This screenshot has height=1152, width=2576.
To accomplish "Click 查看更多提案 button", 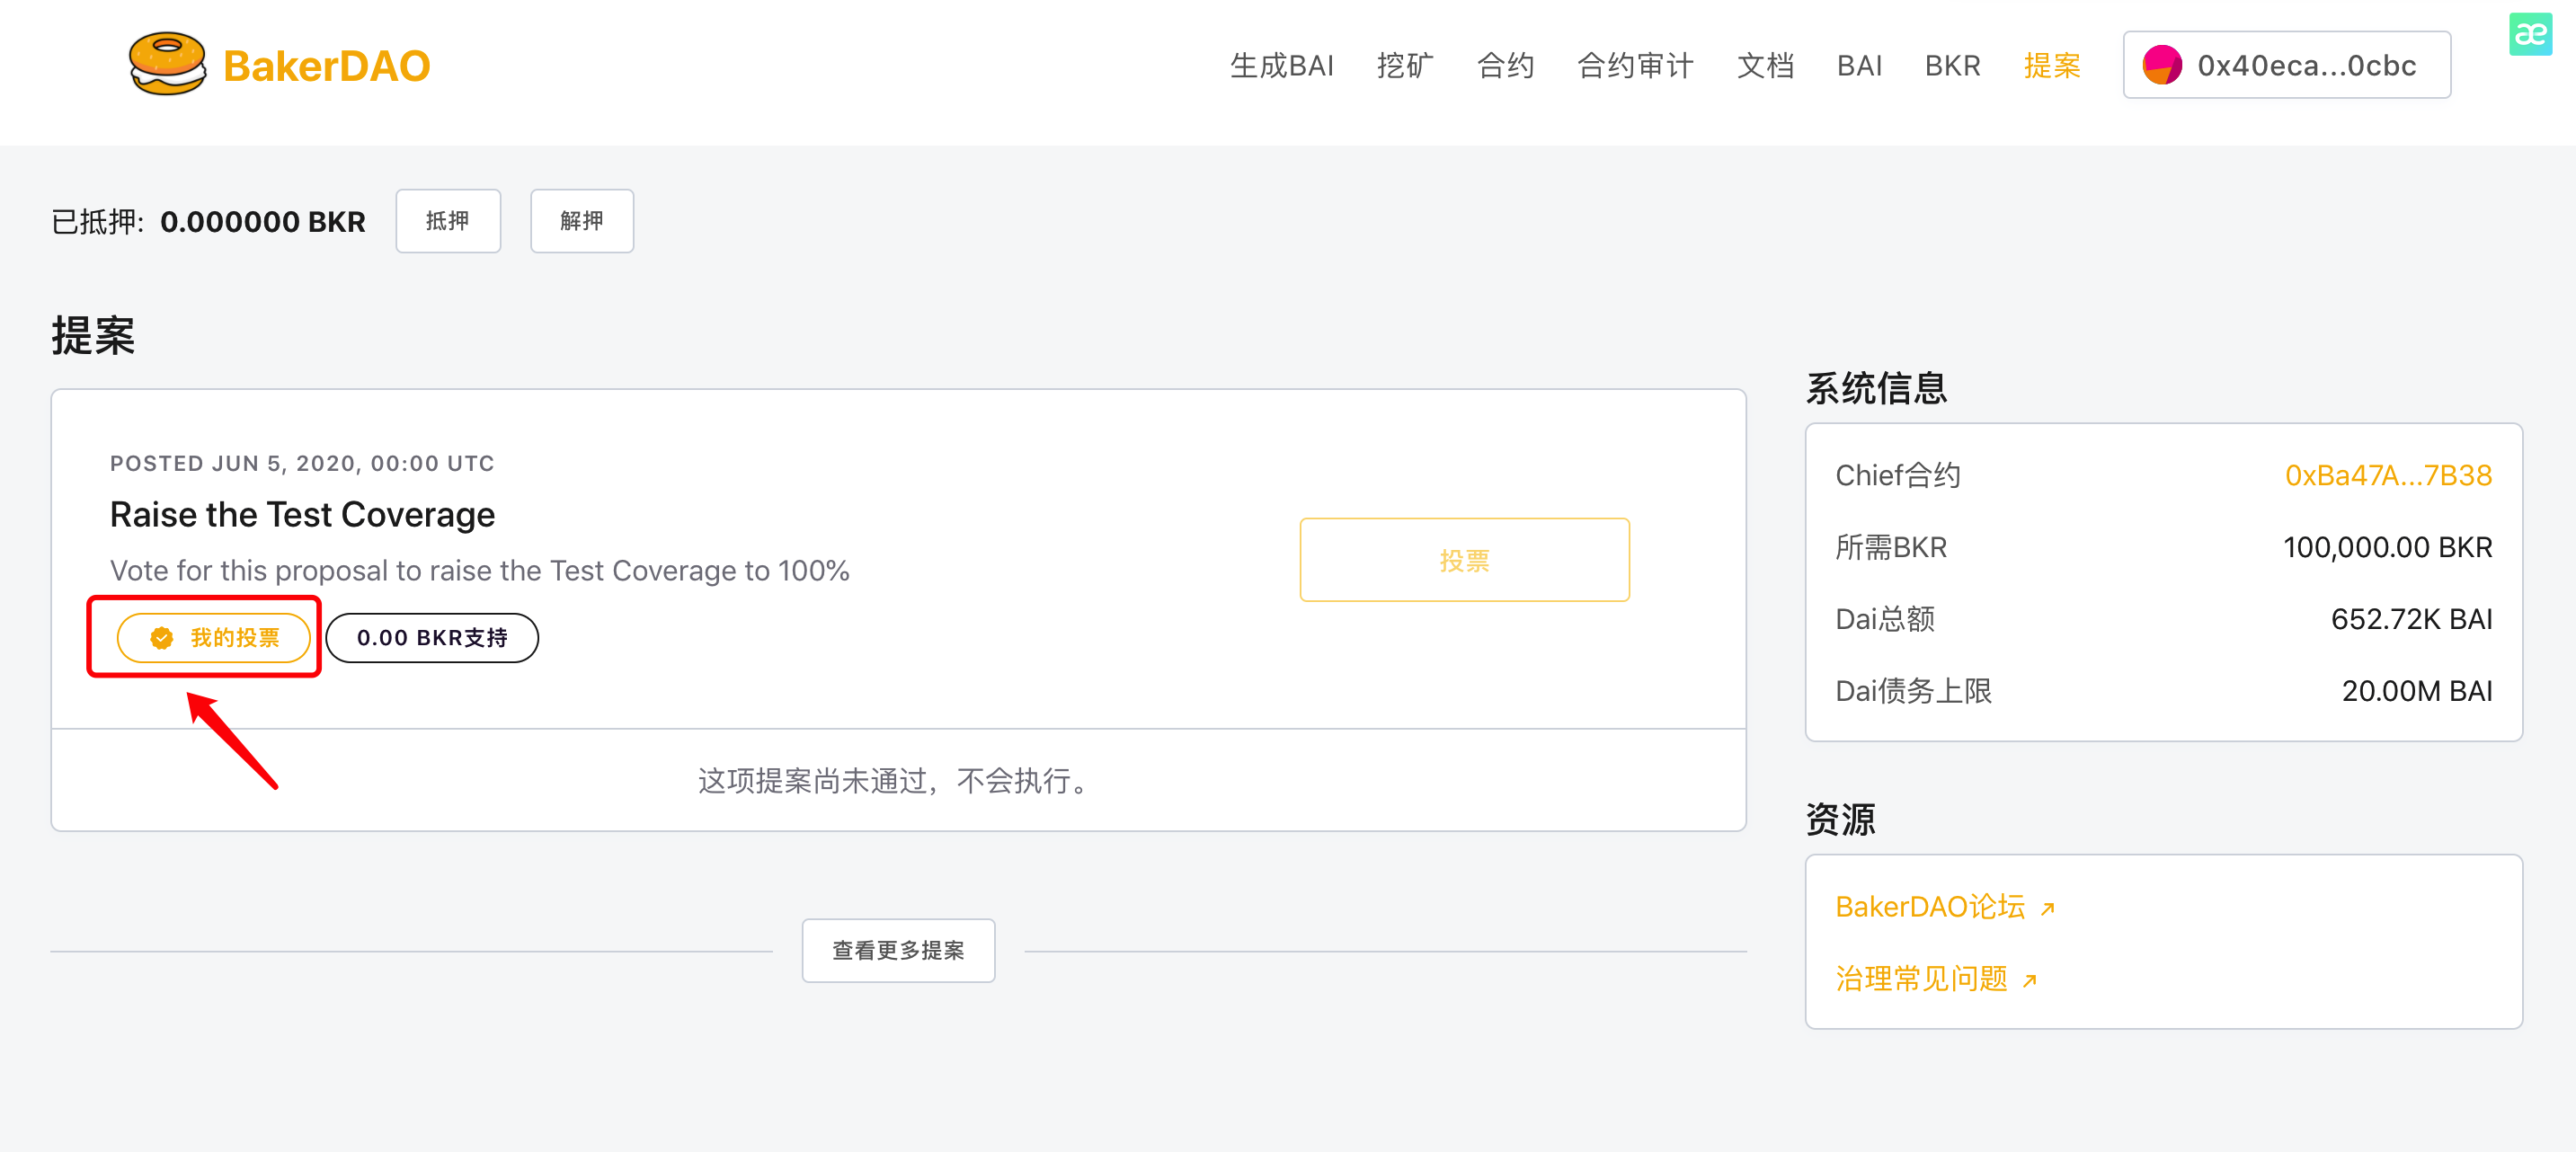I will 898,950.
